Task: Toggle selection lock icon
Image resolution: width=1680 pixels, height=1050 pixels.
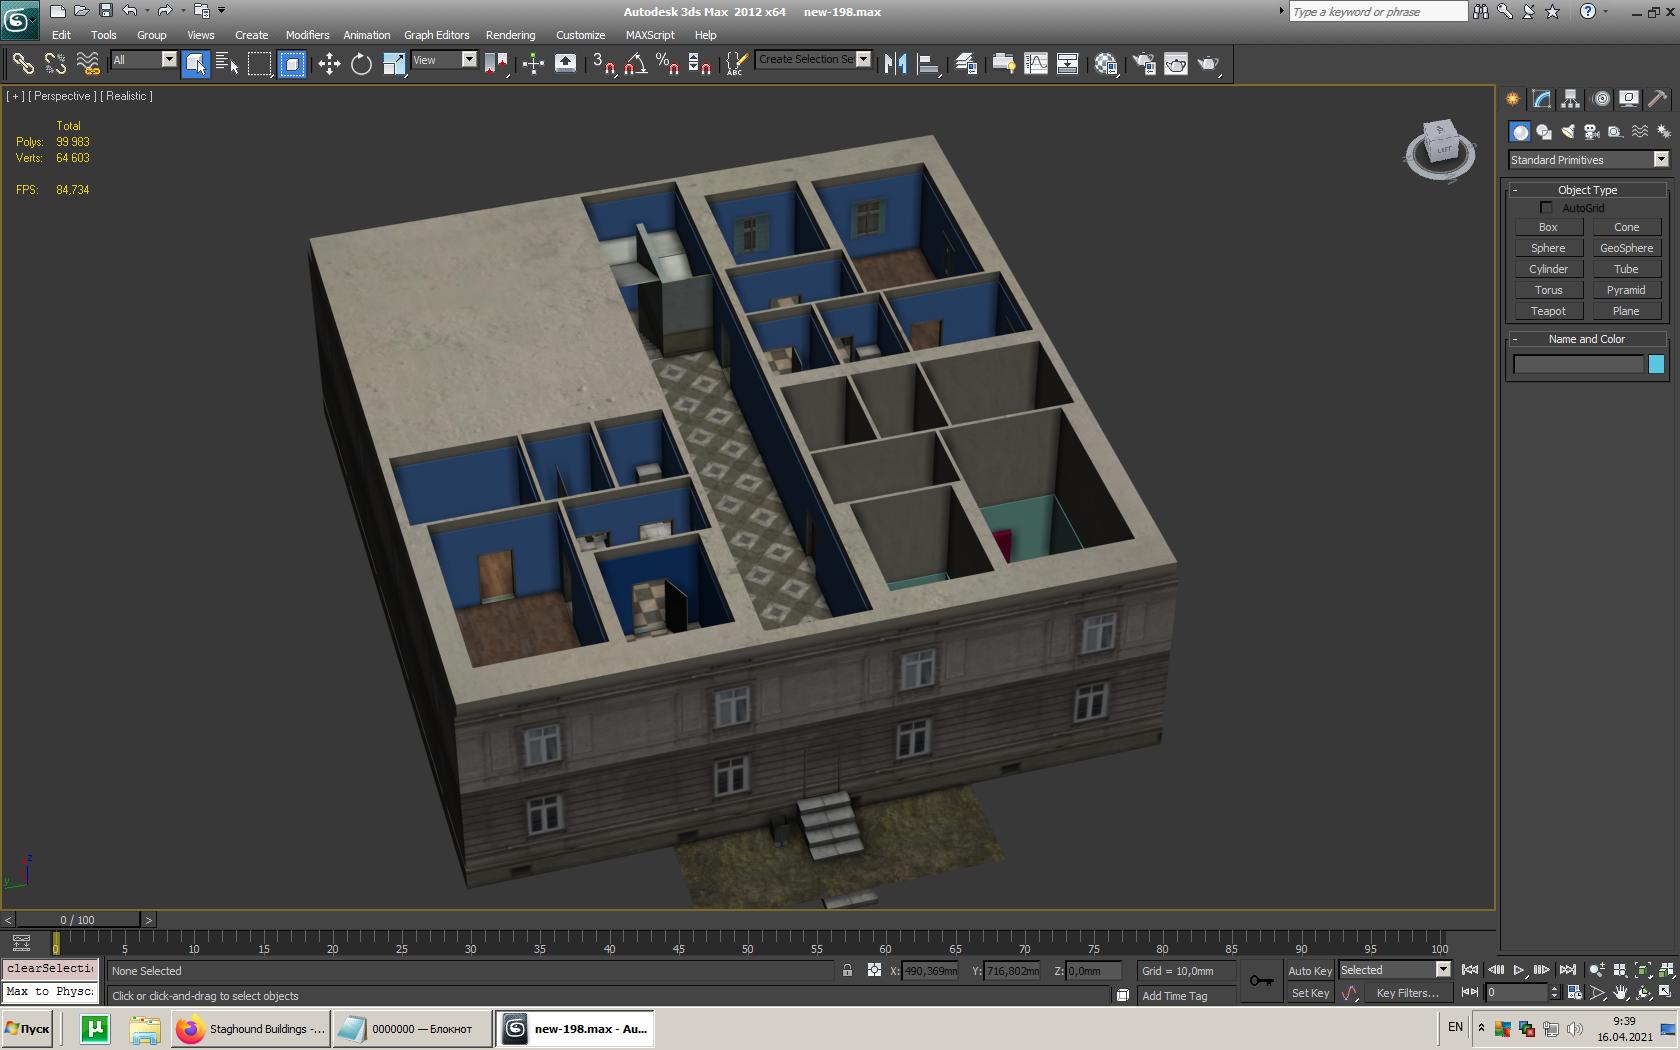Action: coord(847,970)
